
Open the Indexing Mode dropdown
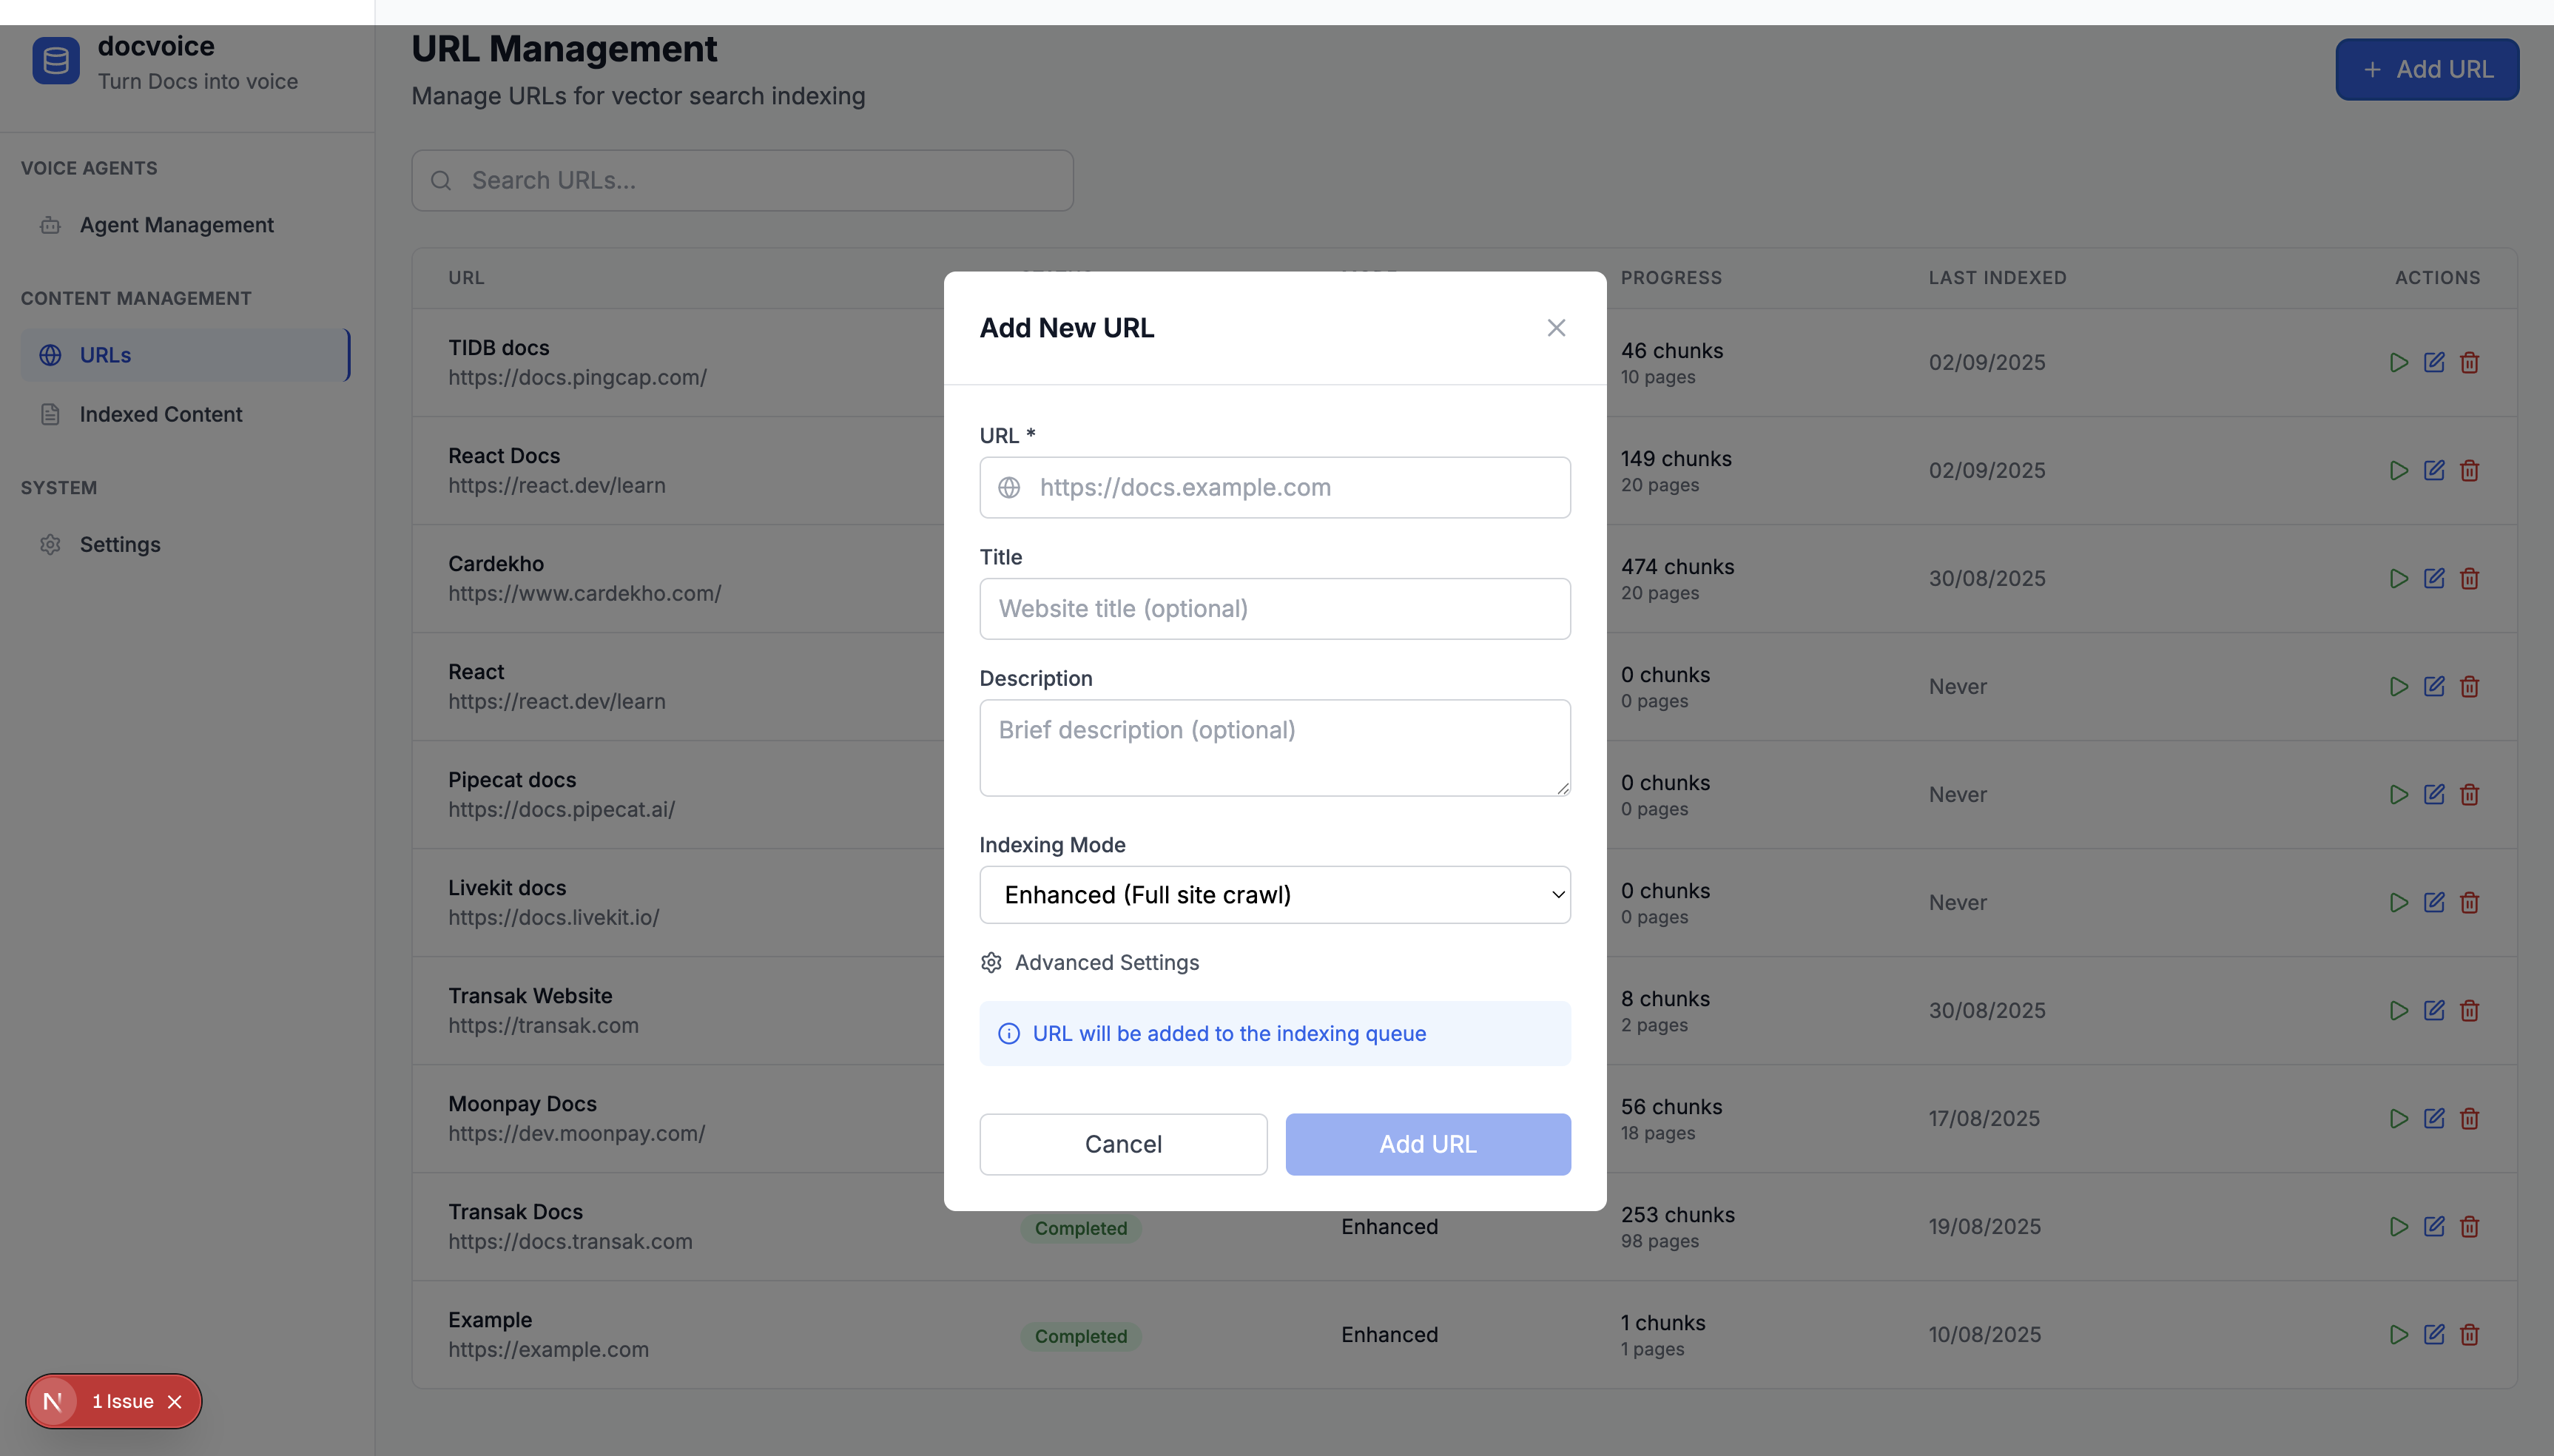(x=1274, y=894)
